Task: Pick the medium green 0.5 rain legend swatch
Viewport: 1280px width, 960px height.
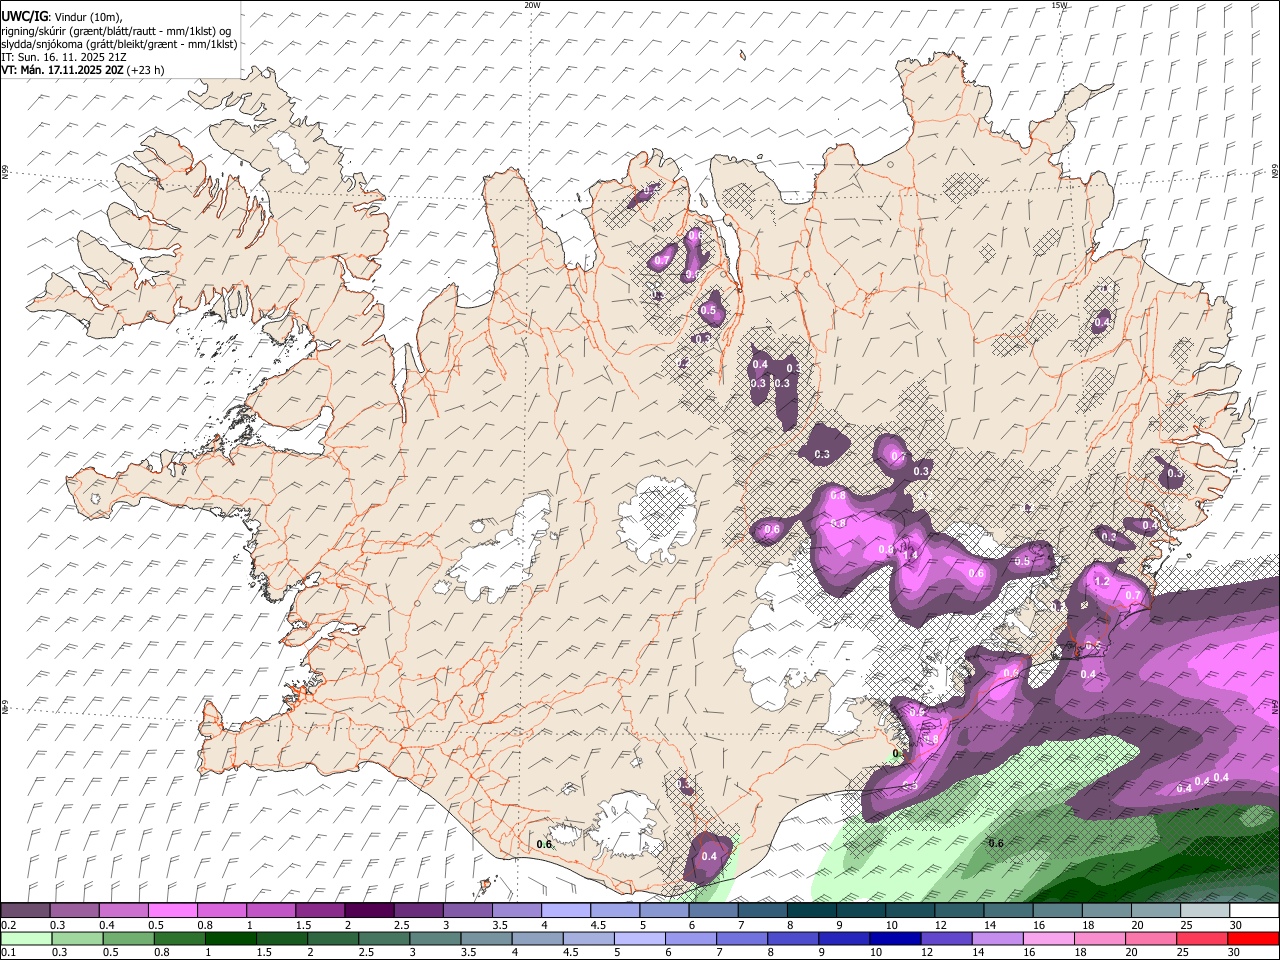Action: pos(128,938)
